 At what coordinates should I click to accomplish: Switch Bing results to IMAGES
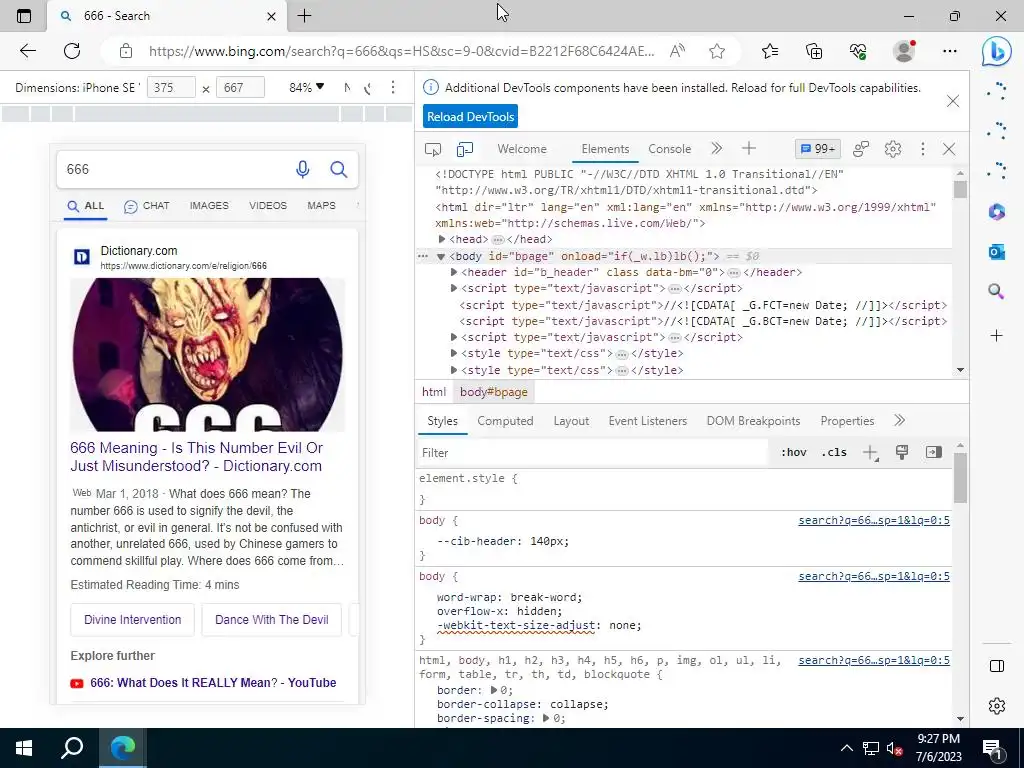click(x=209, y=206)
